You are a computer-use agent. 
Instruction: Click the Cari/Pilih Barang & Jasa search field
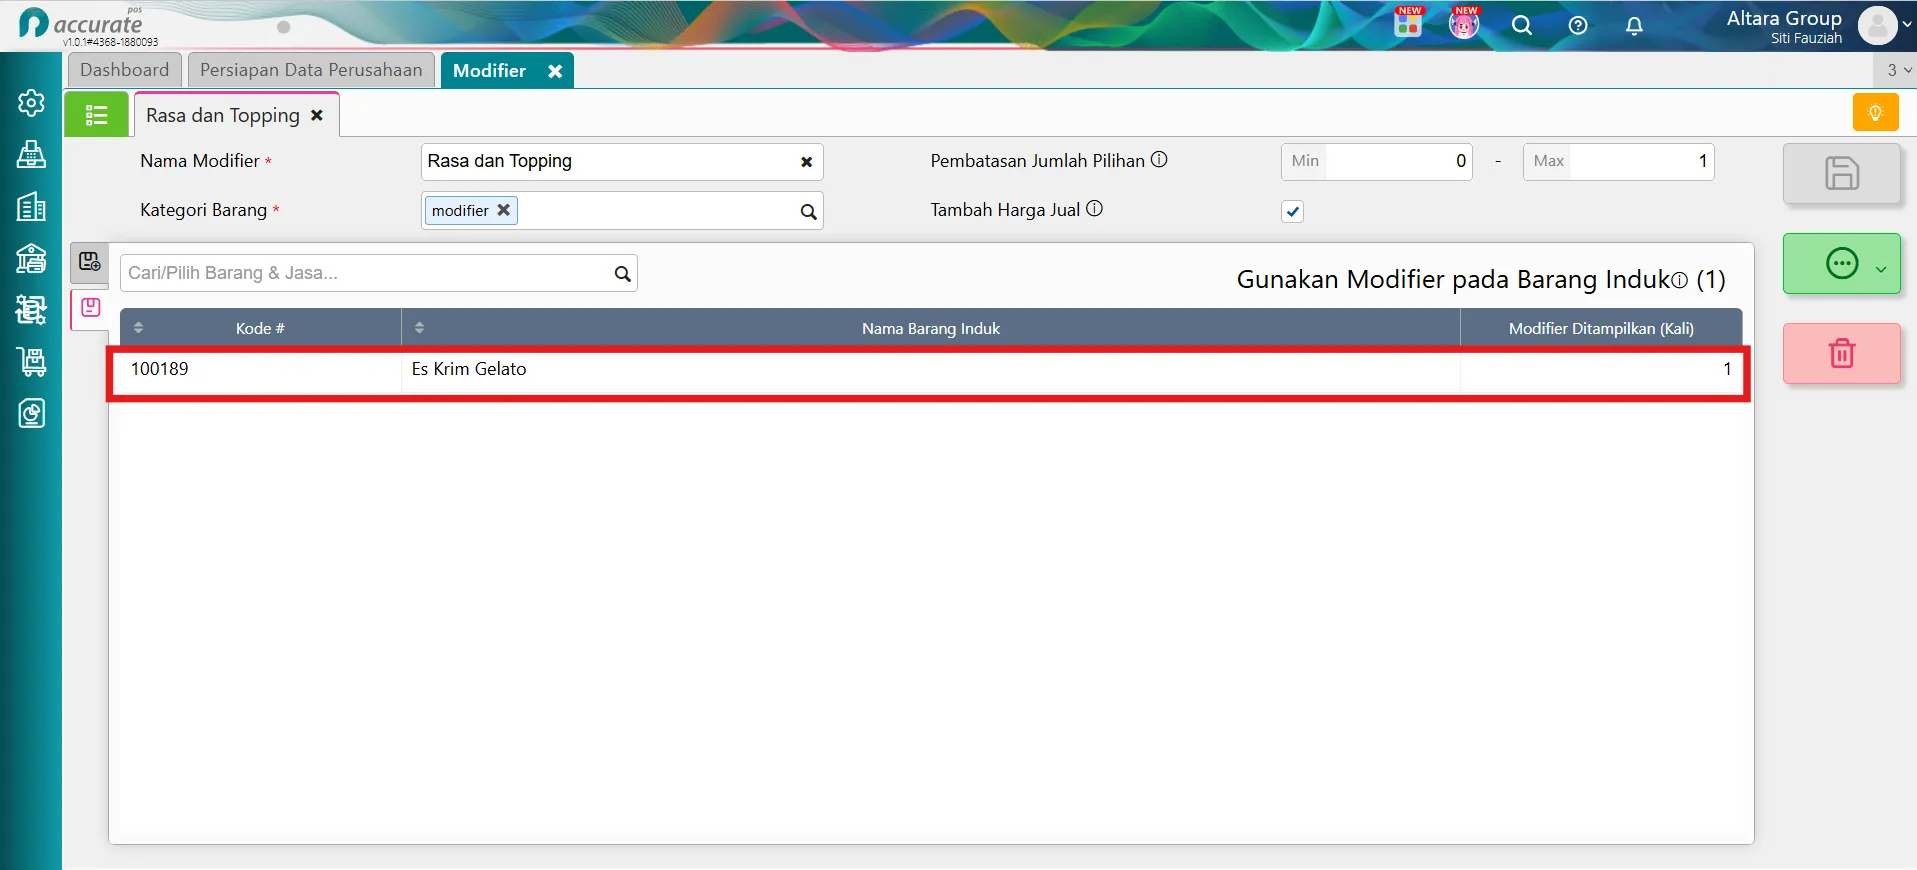379,273
